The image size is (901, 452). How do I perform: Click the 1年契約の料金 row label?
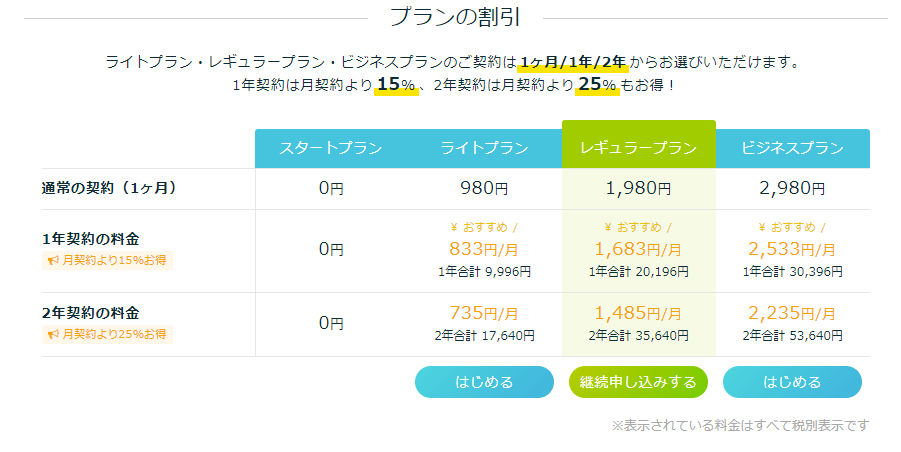coord(91,239)
